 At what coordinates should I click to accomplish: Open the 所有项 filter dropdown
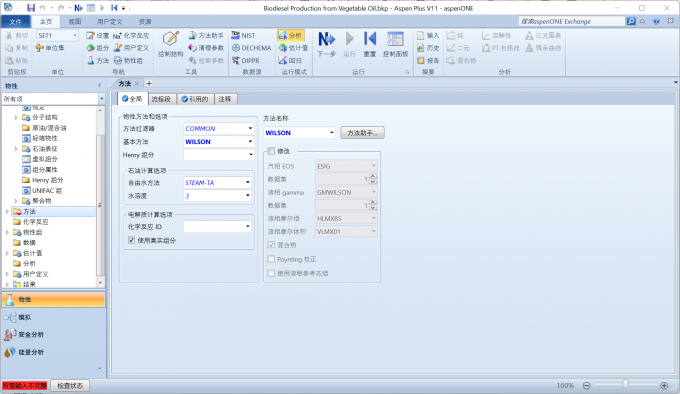pyautogui.click(x=101, y=99)
